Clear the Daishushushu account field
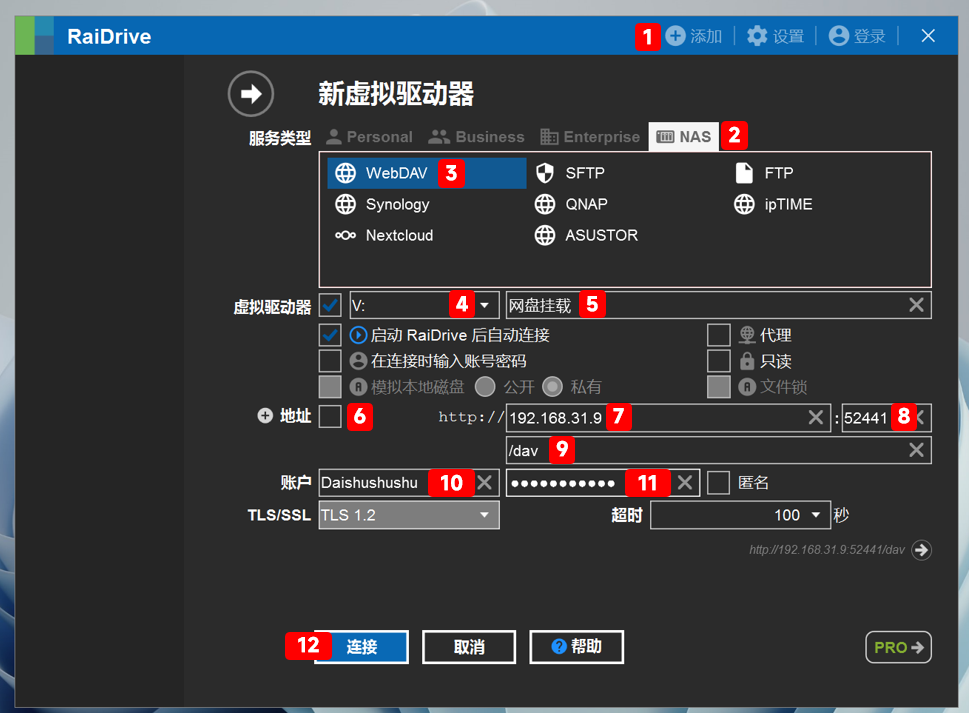970x716 pixels. click(x=484, y=482)
